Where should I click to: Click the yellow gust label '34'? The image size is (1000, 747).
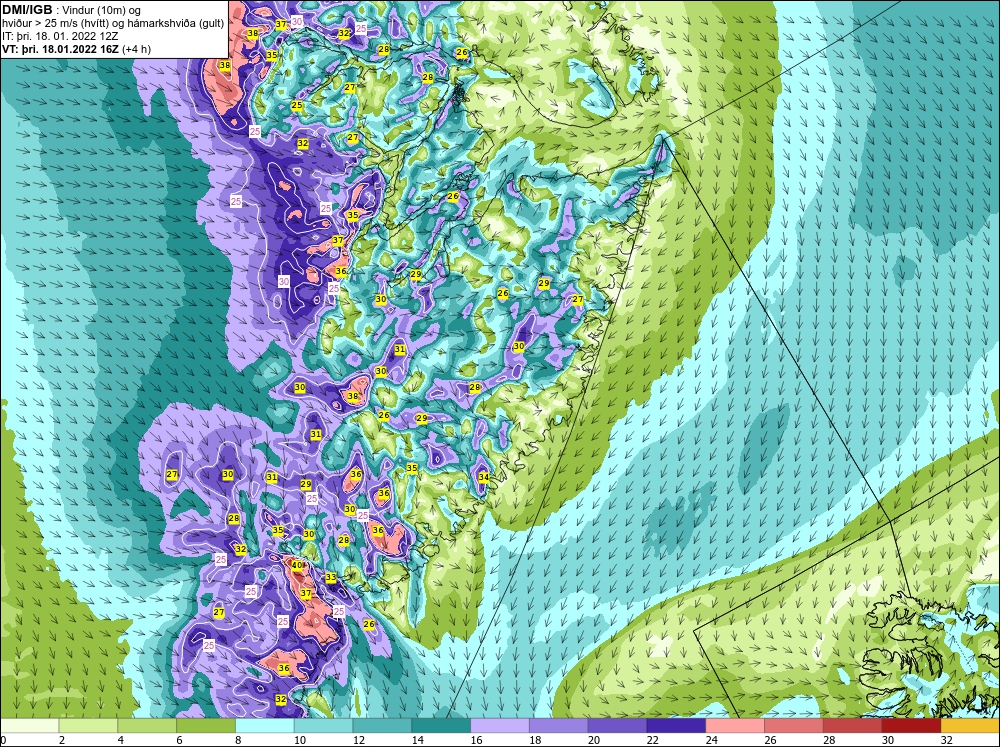483,477
